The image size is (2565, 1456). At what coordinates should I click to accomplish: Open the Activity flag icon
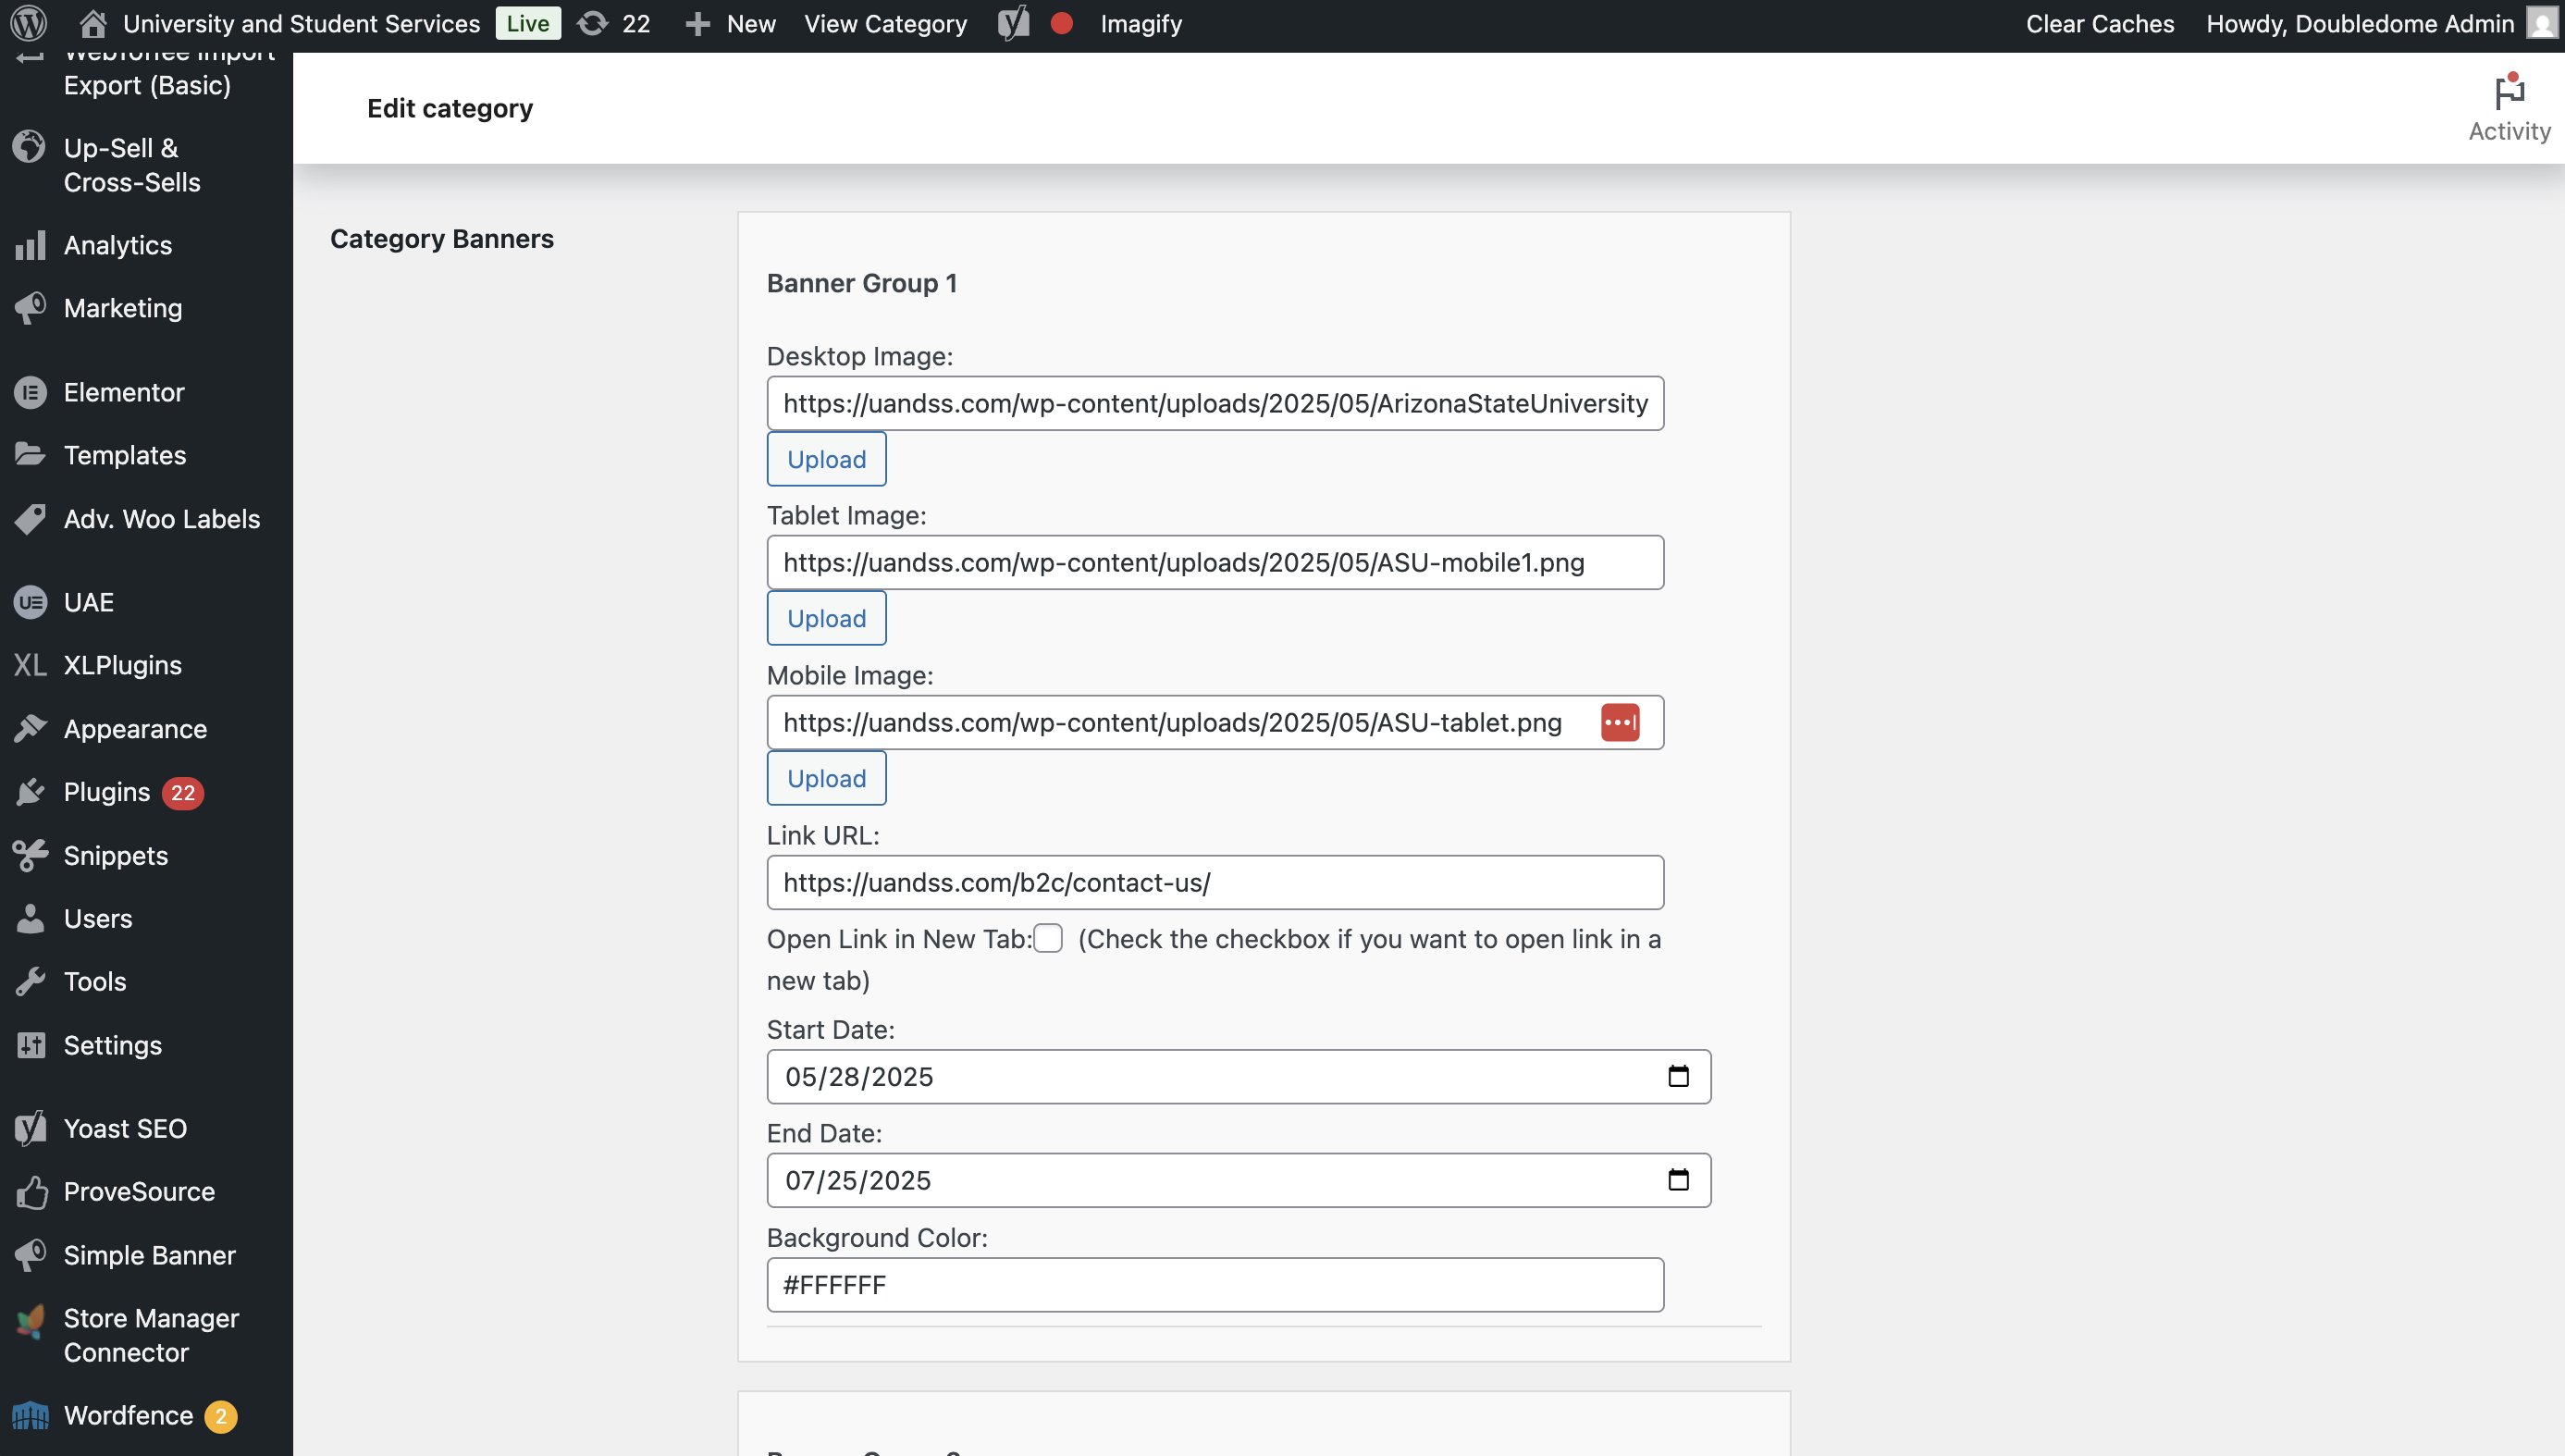click(2509, 91)
